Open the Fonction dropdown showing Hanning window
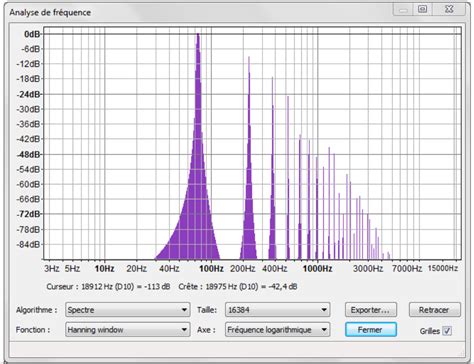The height and width of the screenshot is (364, 474). pyautogui.click(x=128, y=330)
